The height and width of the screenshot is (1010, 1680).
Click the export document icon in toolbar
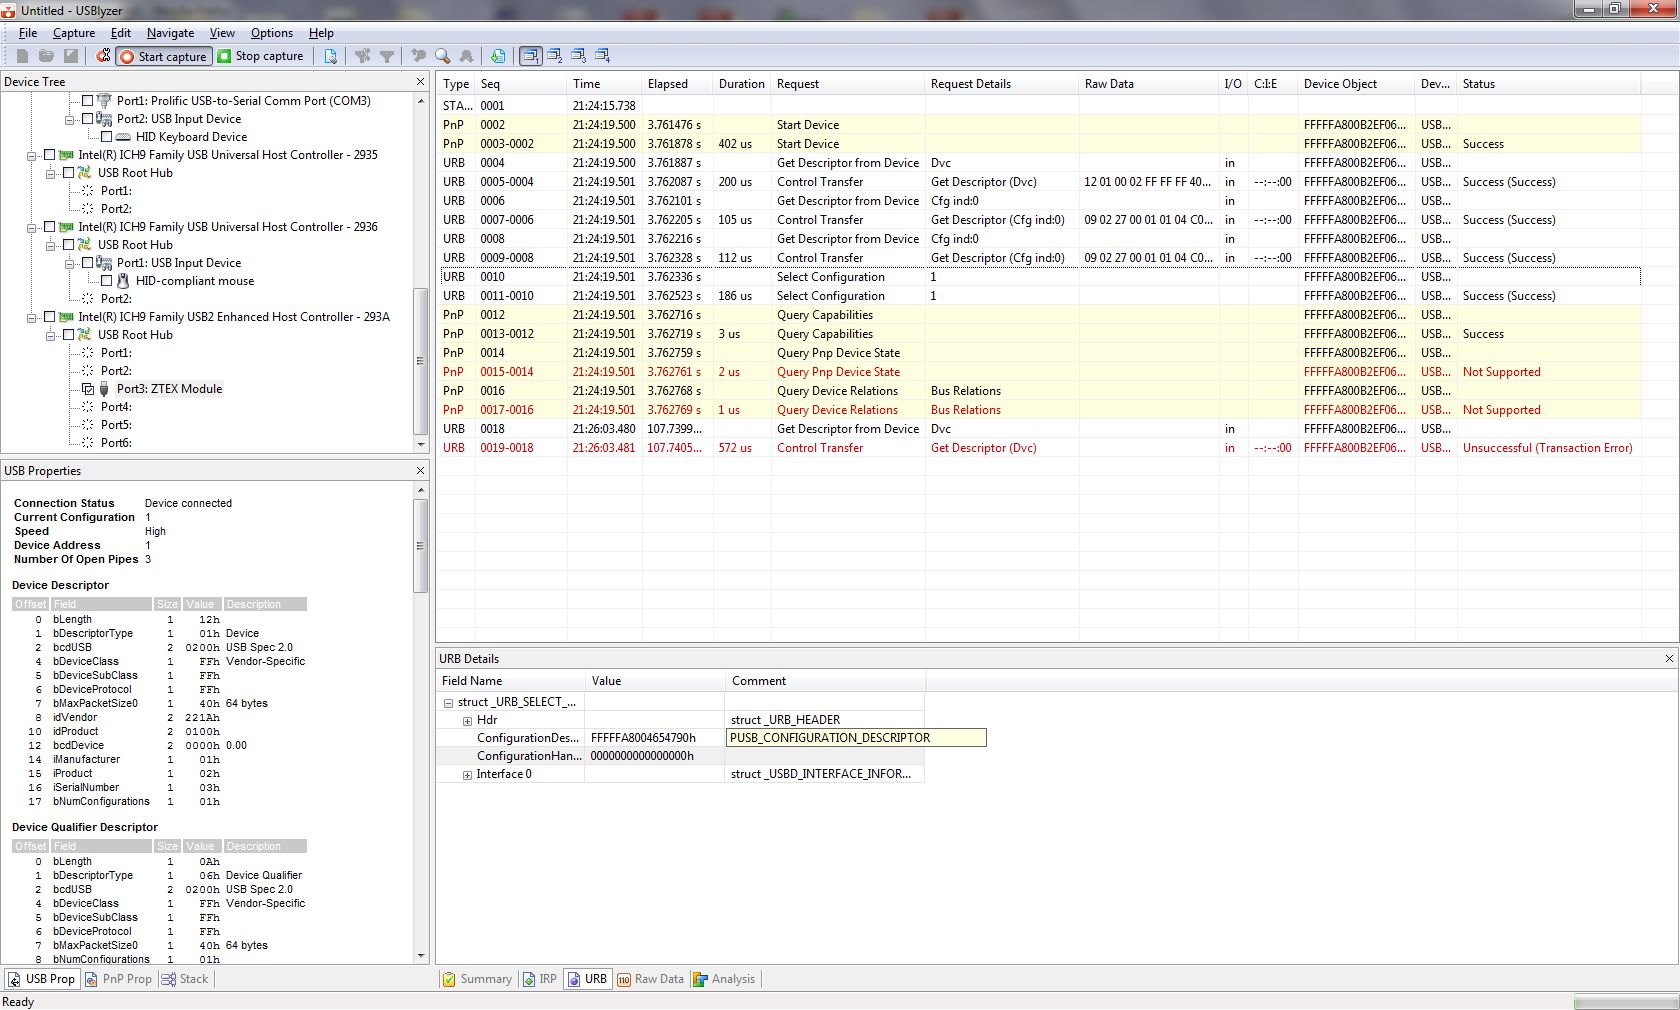coord(498,56)
